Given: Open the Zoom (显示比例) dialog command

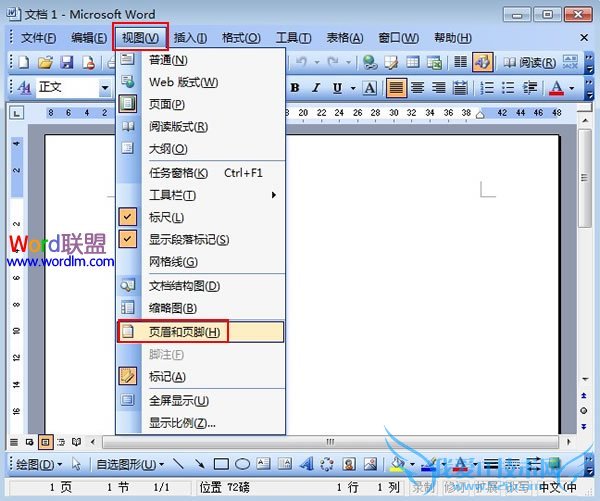Looking at the screenshot, I should (201, 423).
